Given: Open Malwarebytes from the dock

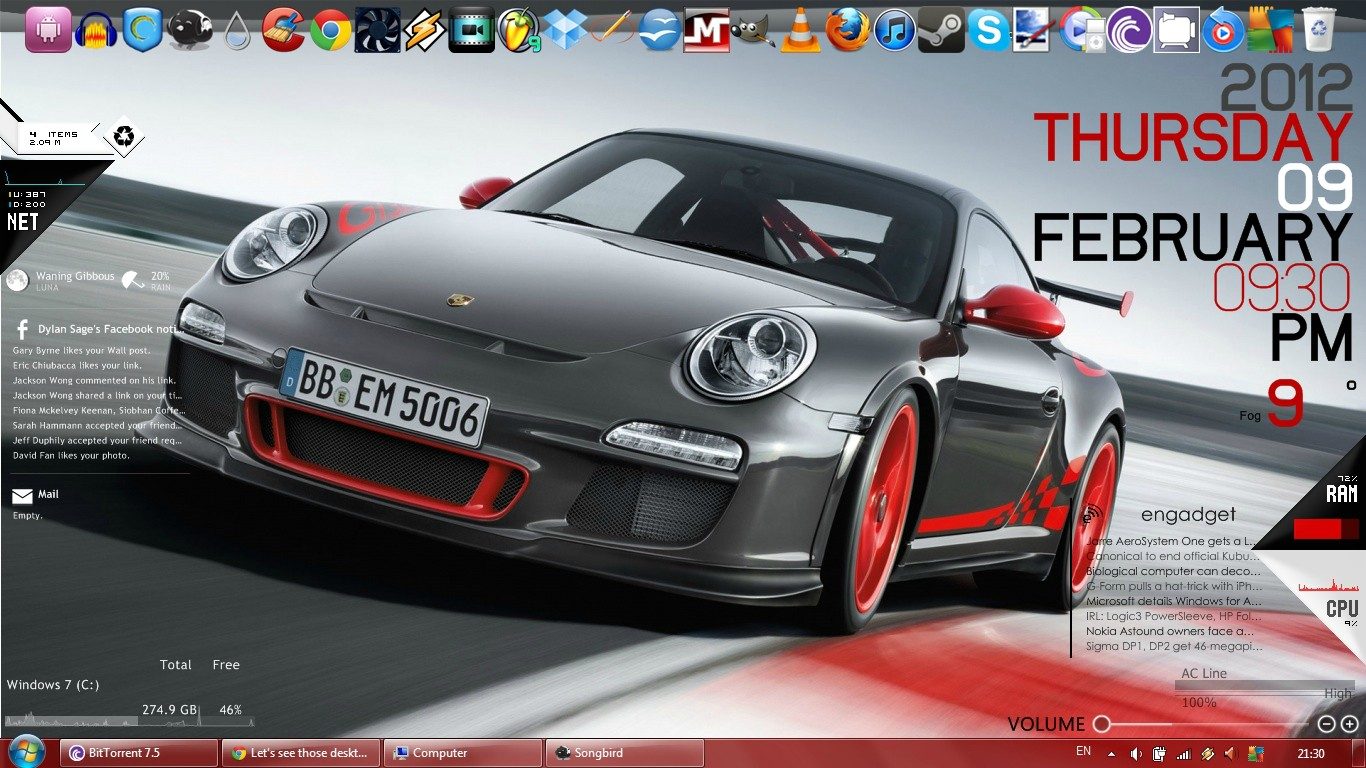Looking at the screenshot, I should click(707, 30).
